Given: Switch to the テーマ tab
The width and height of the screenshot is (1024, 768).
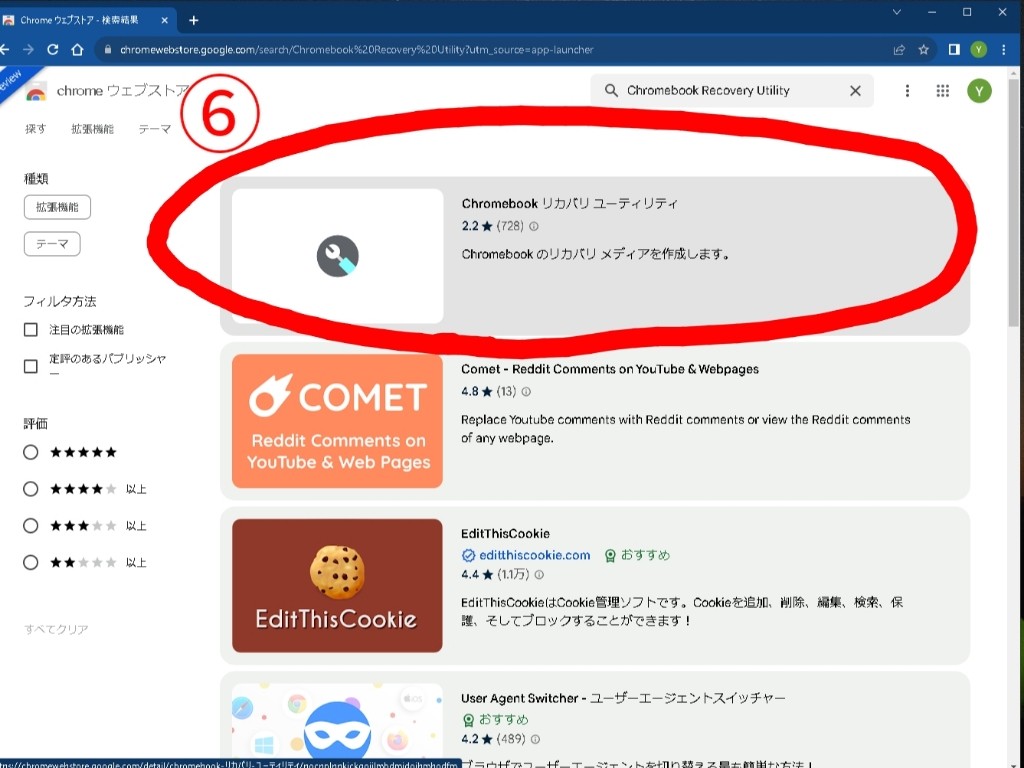Looking at the screenshot, I should pyautogui.click(x=155, y=129).
